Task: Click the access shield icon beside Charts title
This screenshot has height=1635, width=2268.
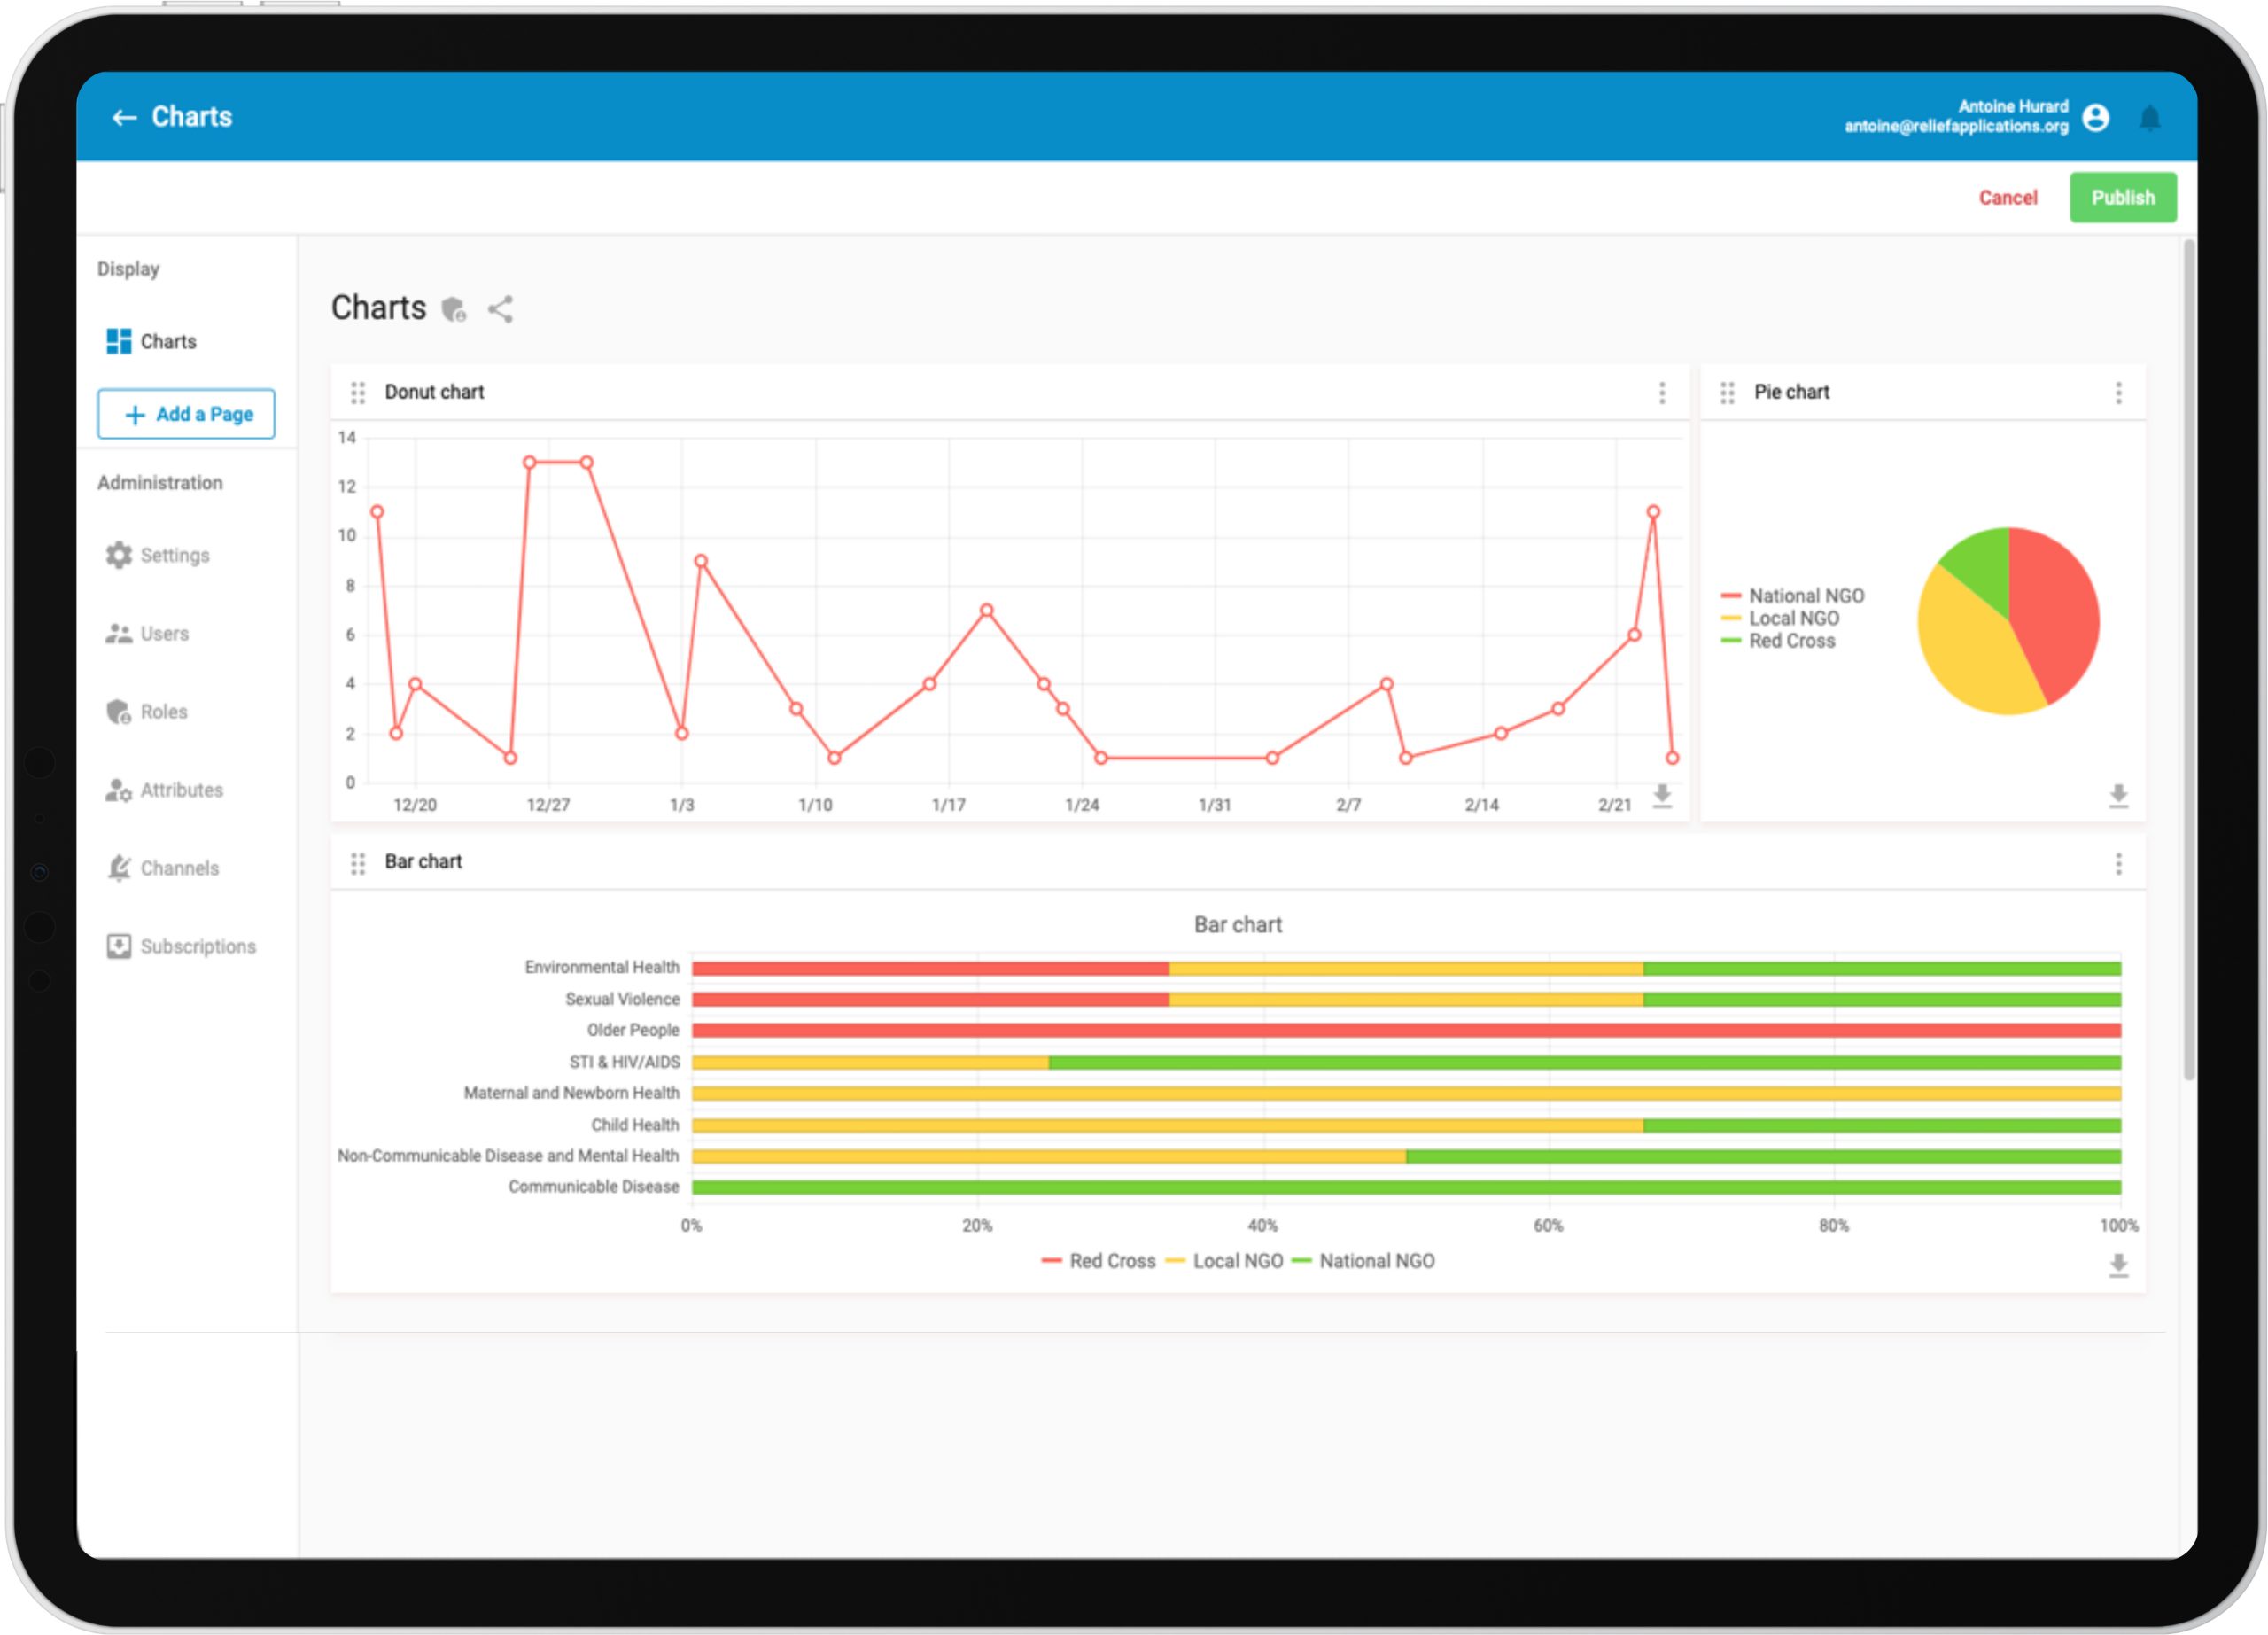Action: (454, 309)
